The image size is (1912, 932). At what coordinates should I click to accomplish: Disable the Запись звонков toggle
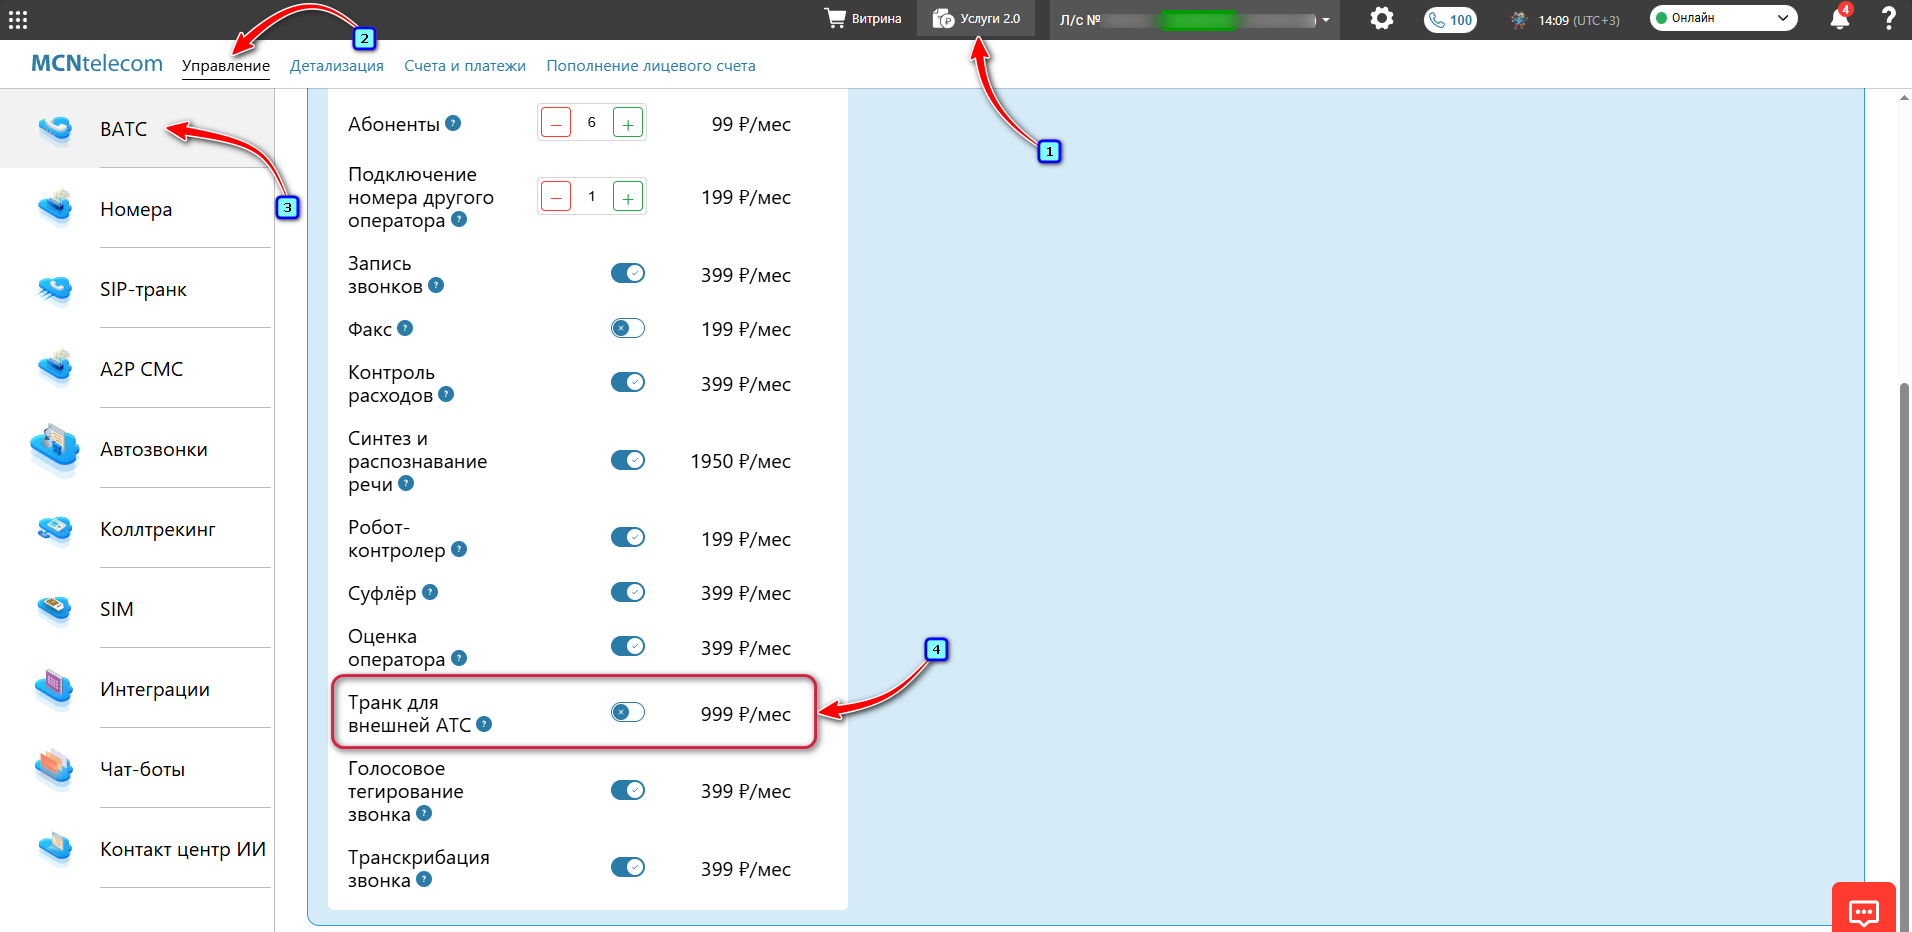click(628, 273)
